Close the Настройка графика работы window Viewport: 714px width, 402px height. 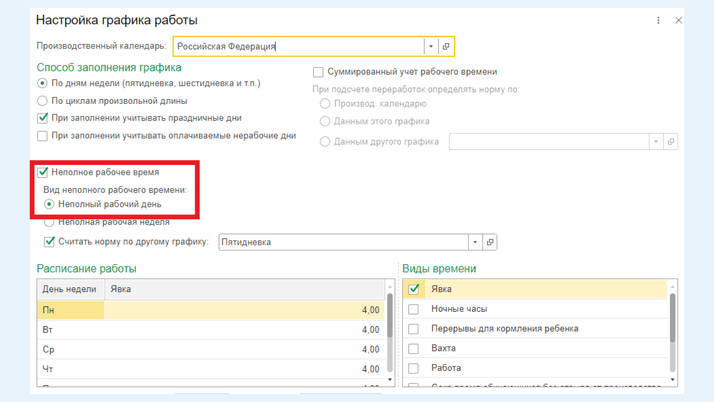(x=679, y=20)
